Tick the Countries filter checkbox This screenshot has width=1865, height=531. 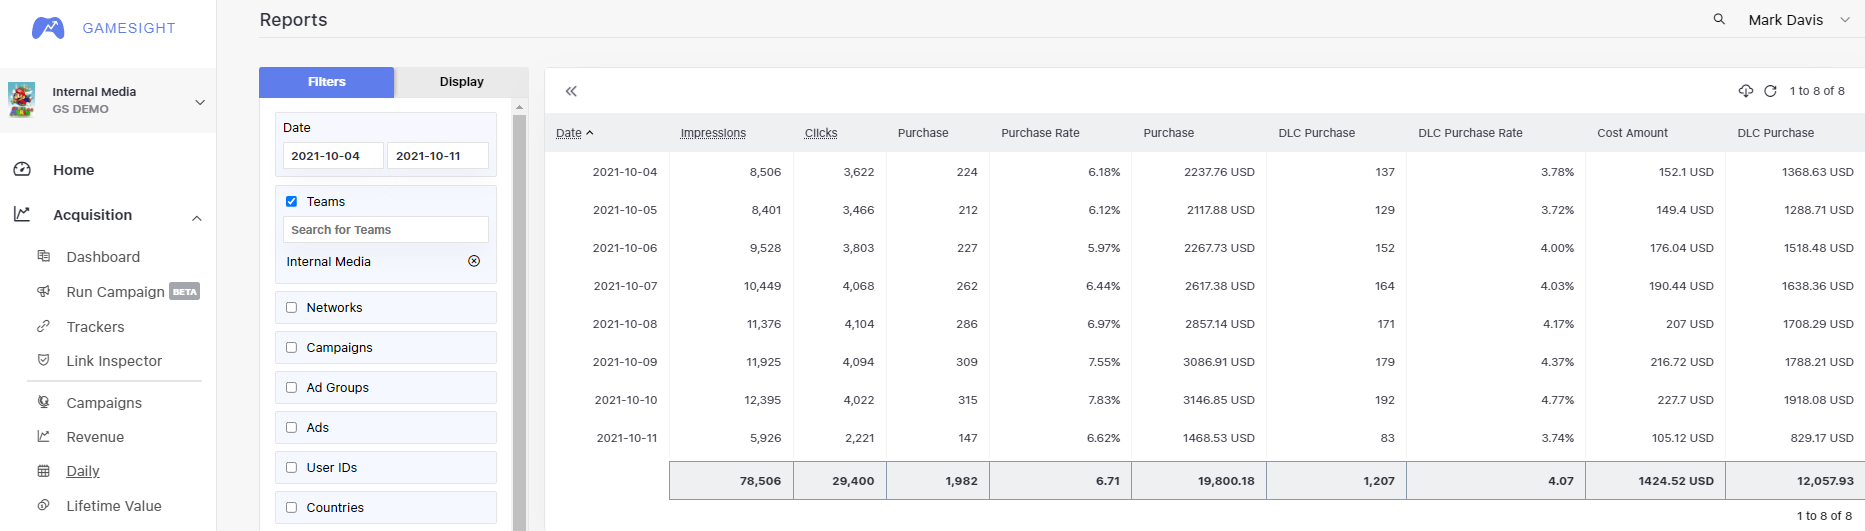(x=292, y=507)
